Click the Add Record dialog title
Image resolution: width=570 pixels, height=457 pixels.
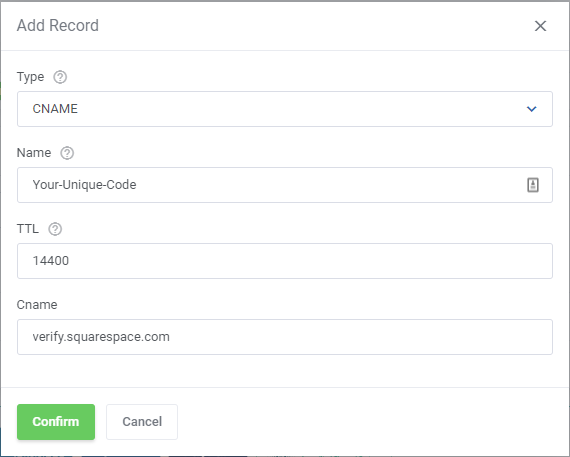click(58, 25)
